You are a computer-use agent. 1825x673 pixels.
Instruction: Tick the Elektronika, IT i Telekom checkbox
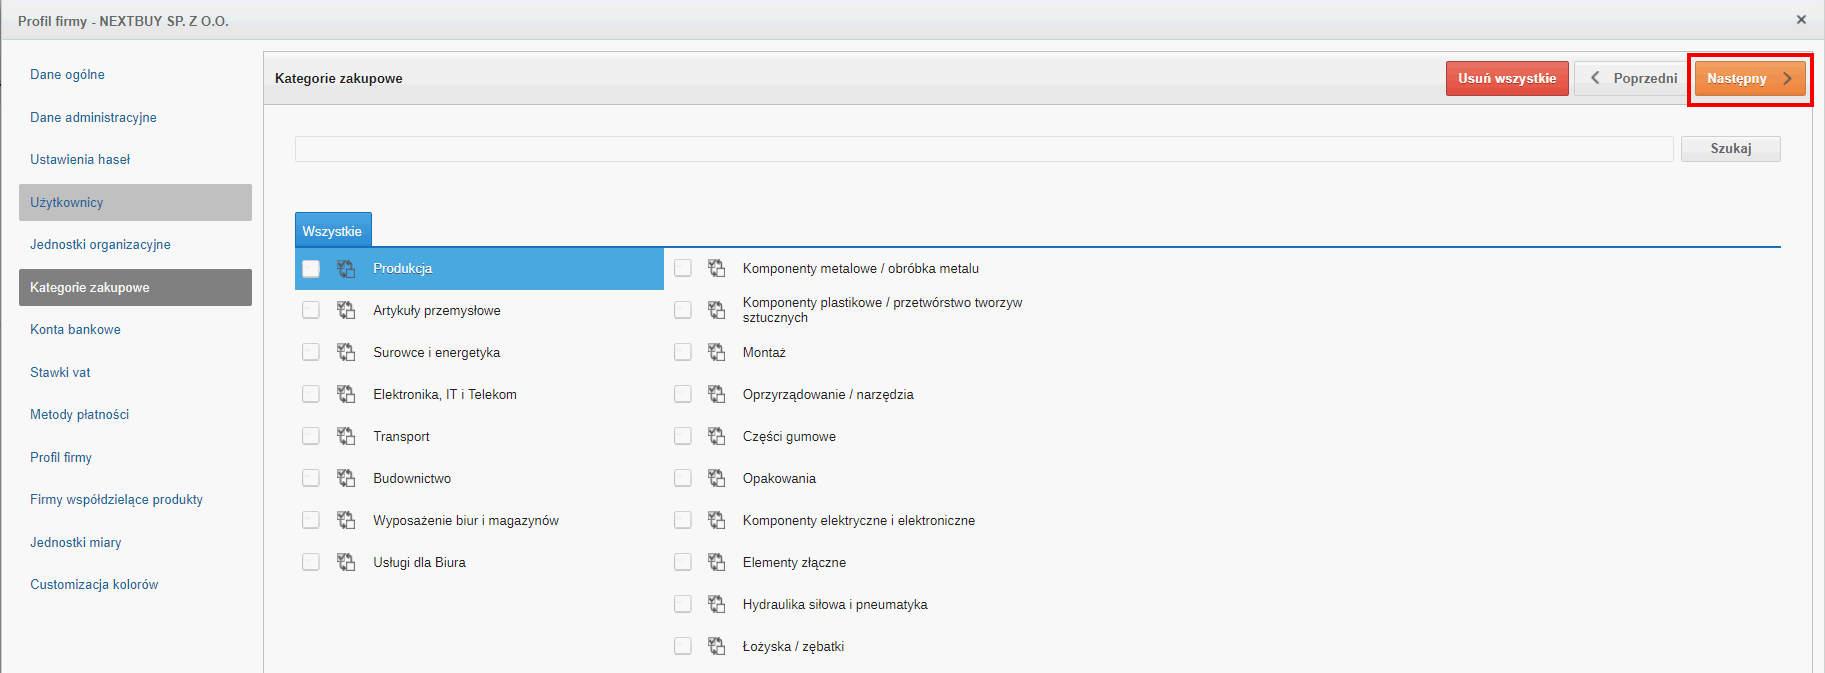tap(311, 395)
